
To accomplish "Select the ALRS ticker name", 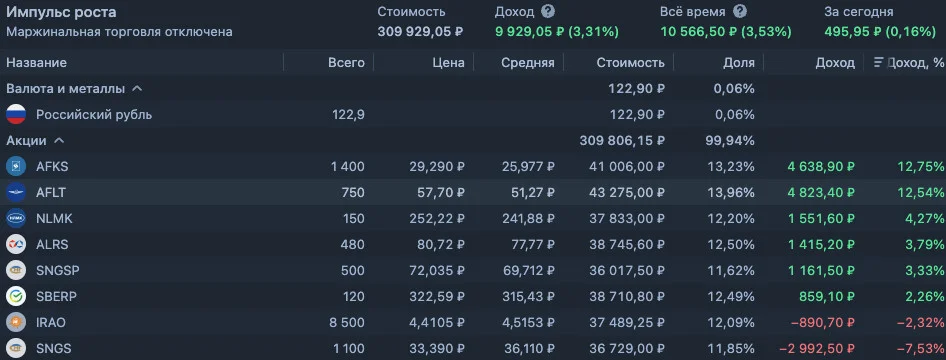I will [52, 244].
